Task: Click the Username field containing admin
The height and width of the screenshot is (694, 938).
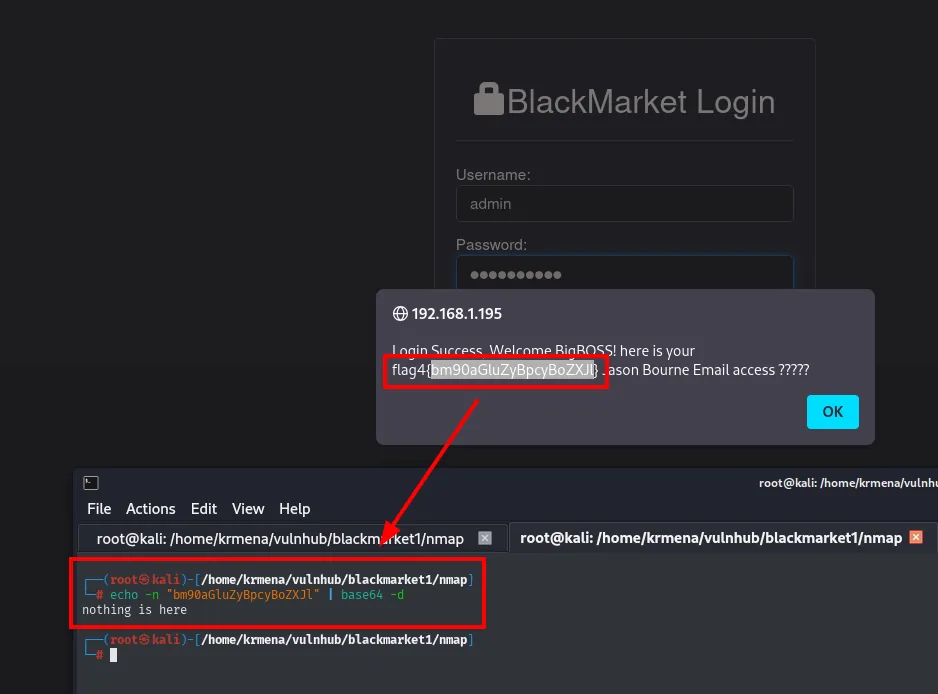Action: click(x=624, y=204)
